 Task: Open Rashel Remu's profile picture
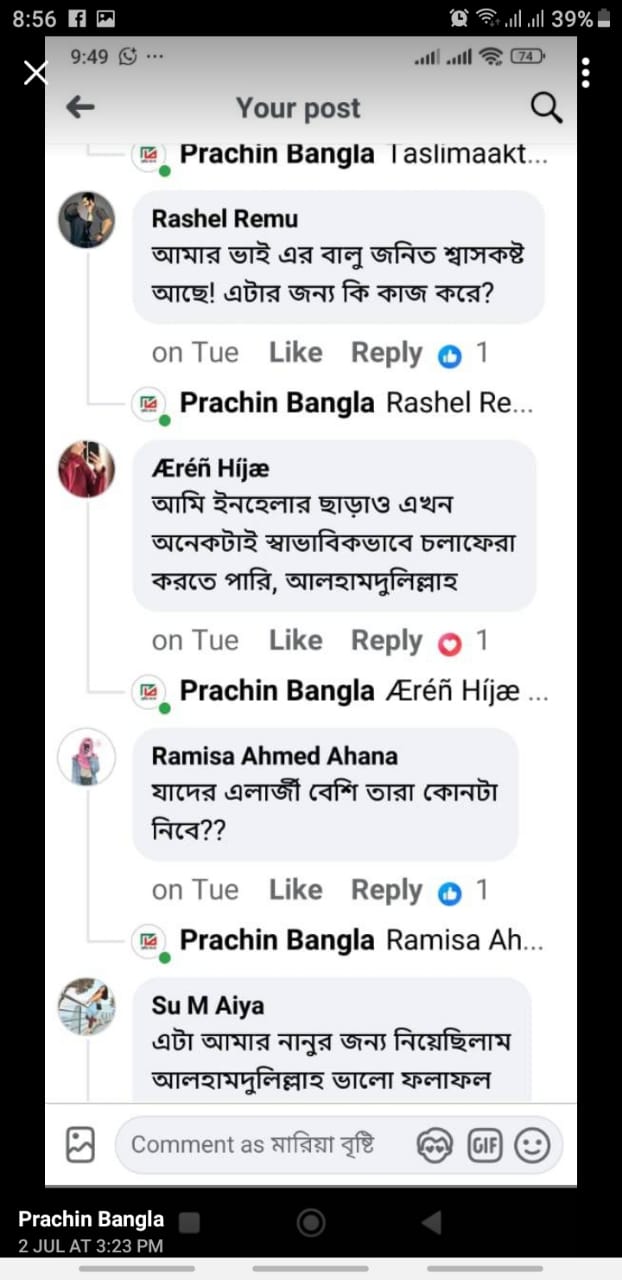pyautogui.click(x=87, y=219)
